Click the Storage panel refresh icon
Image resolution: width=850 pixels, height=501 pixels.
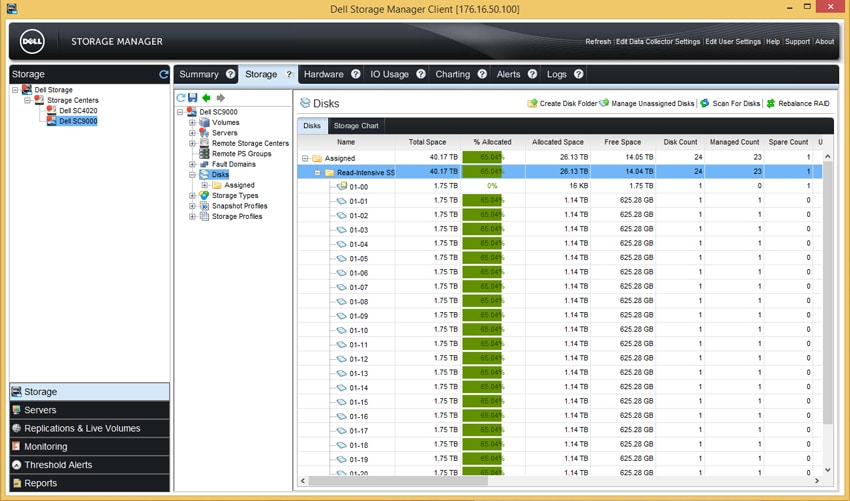(164, 74)
